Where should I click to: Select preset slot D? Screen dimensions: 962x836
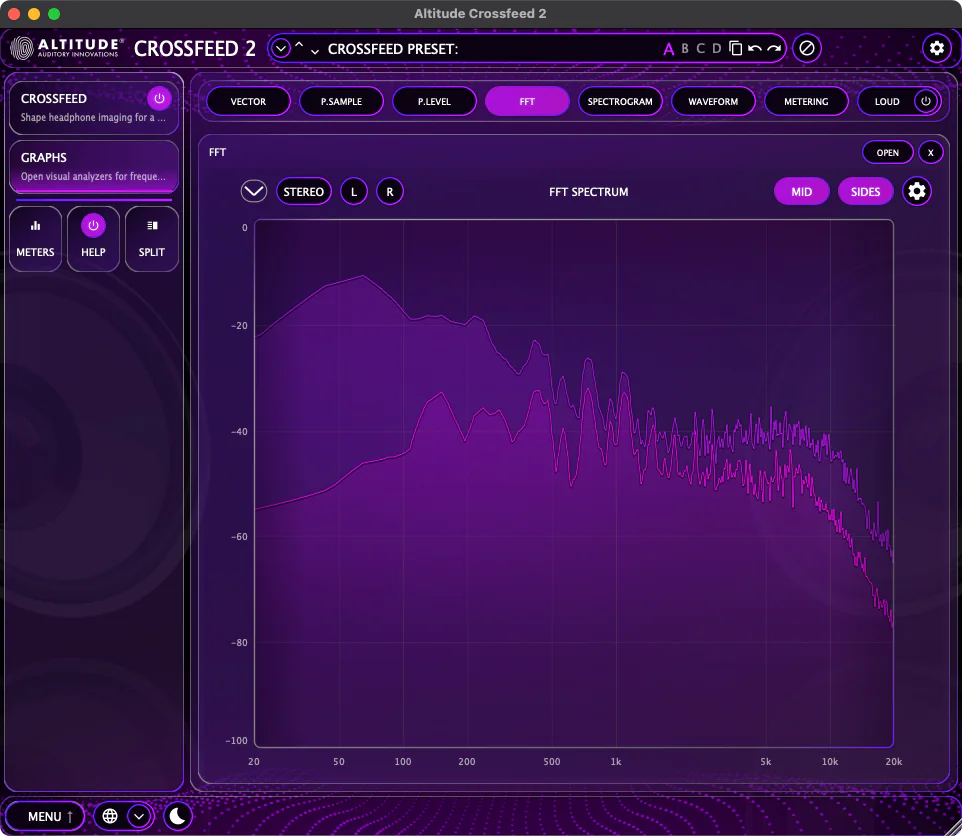[x=716, y=48]
